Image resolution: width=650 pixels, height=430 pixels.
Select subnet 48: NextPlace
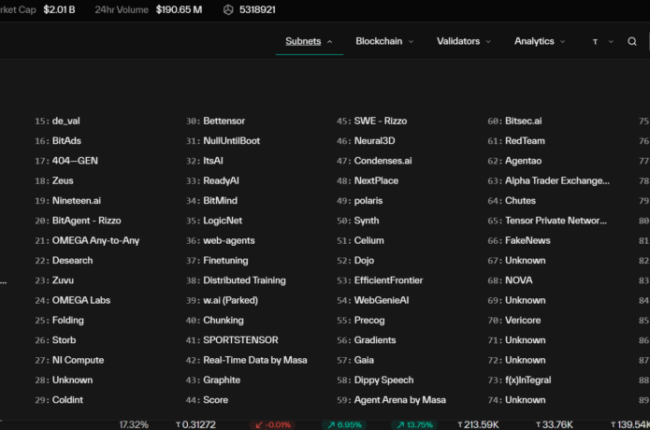point(368,180)
